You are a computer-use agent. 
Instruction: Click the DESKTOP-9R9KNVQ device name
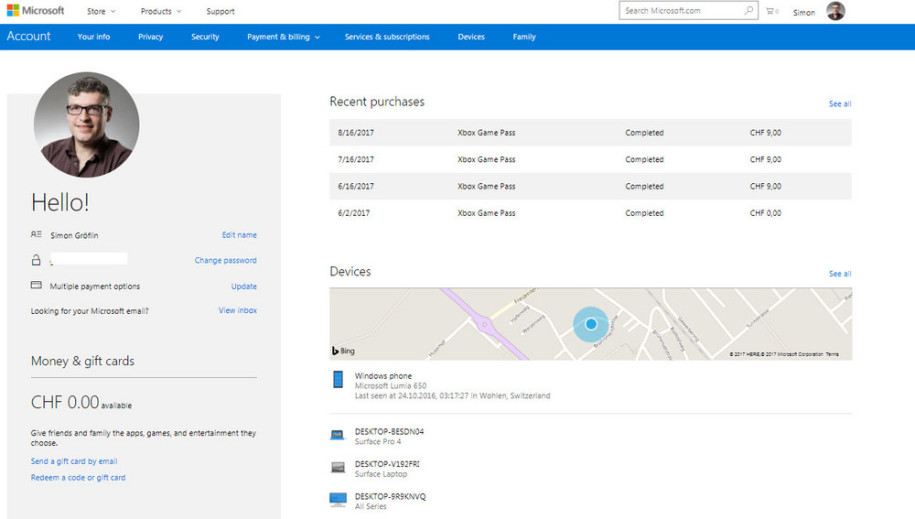tap(390, 496)
